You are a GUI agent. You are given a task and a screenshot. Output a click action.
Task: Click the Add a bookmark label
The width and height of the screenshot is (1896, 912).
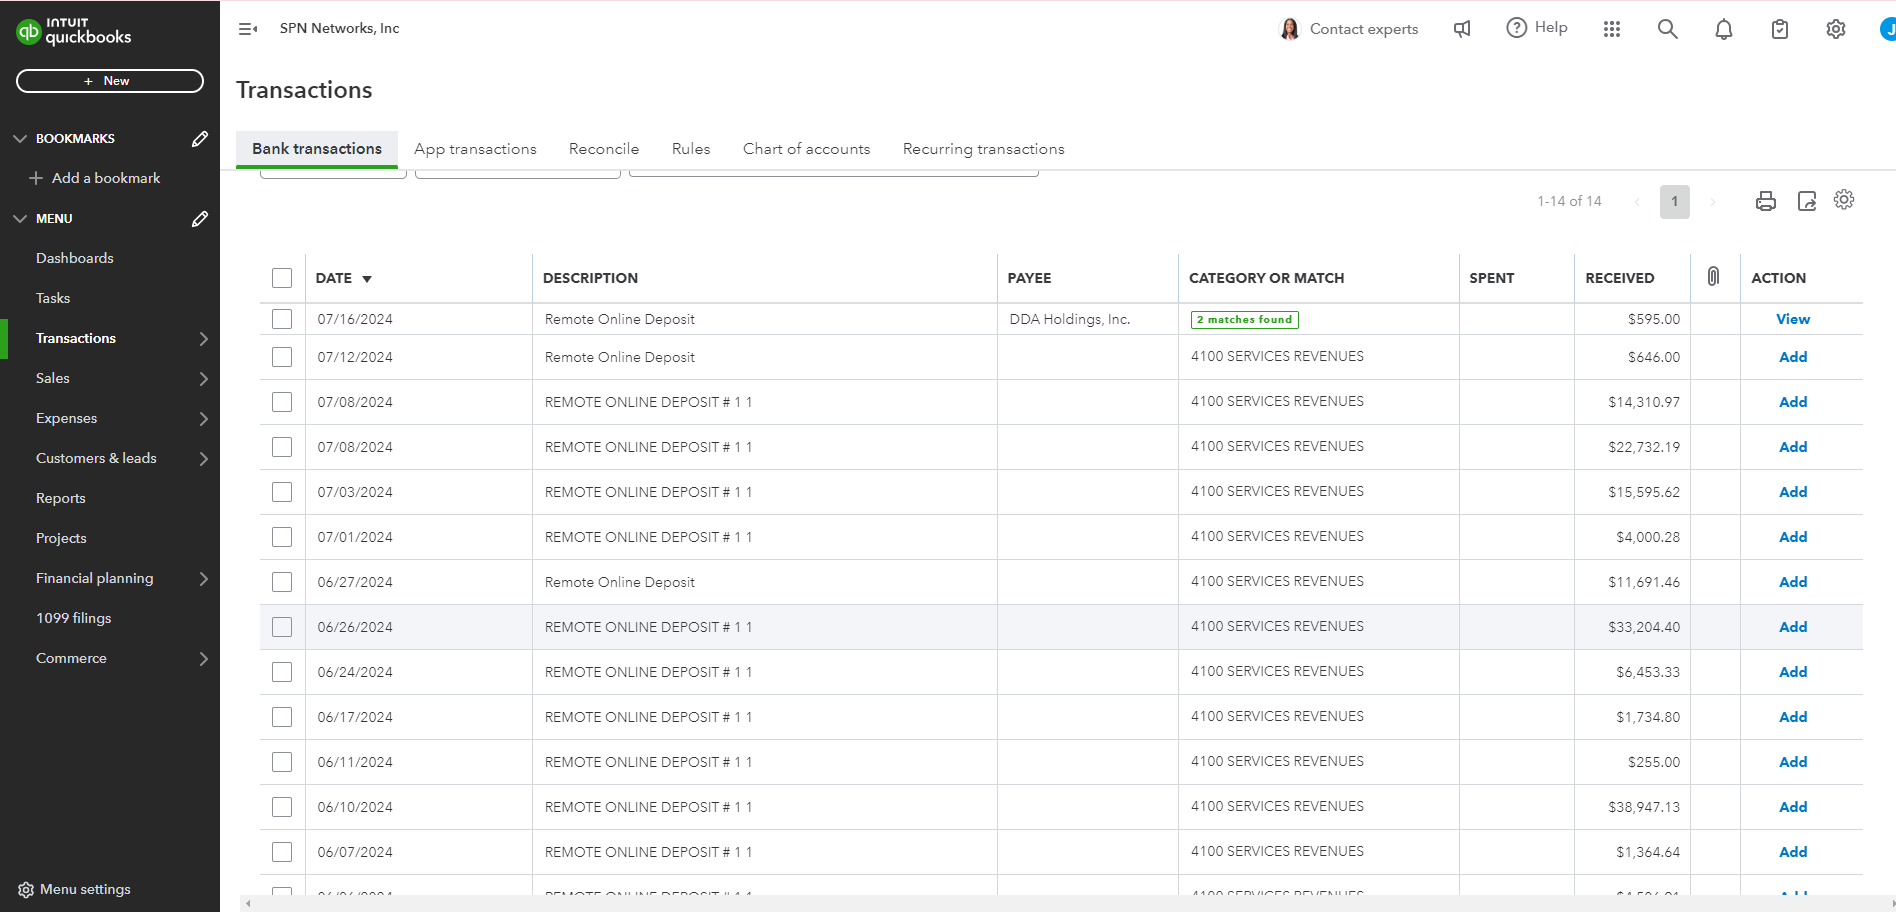tap(106, 178)
